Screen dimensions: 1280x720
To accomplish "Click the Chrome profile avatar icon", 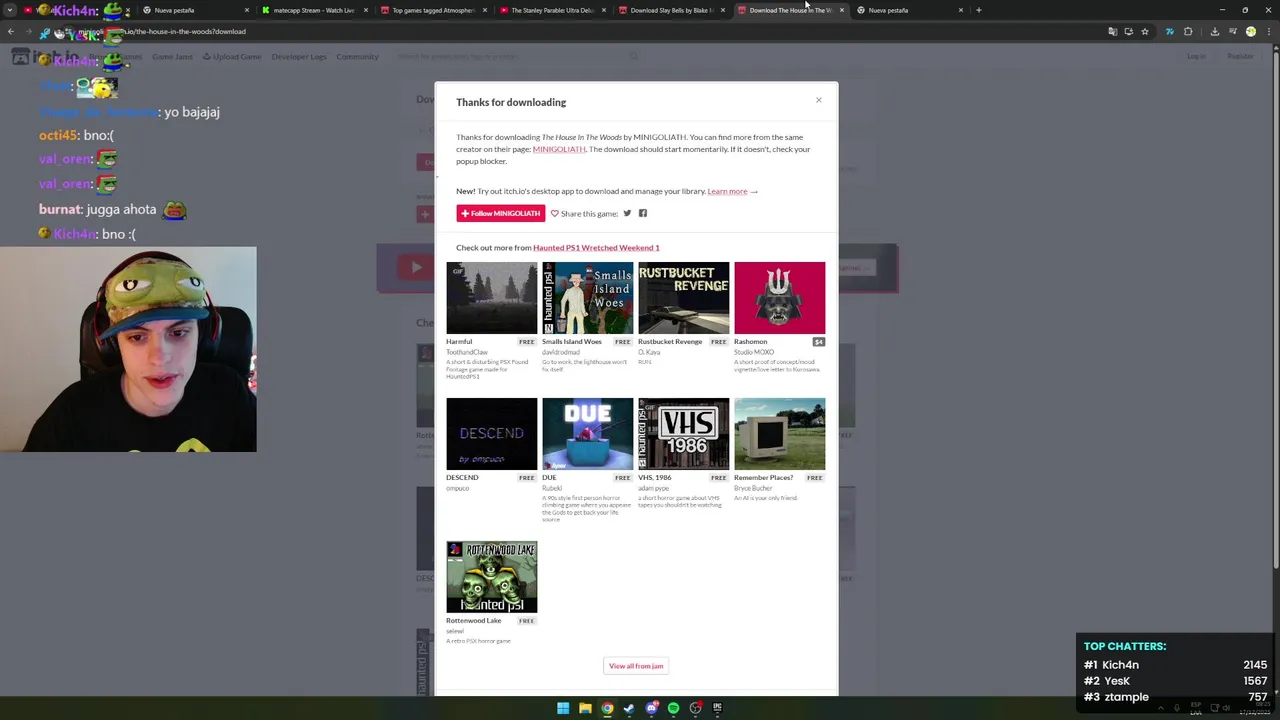I will pyautogui.click(x=1250, y=31).
